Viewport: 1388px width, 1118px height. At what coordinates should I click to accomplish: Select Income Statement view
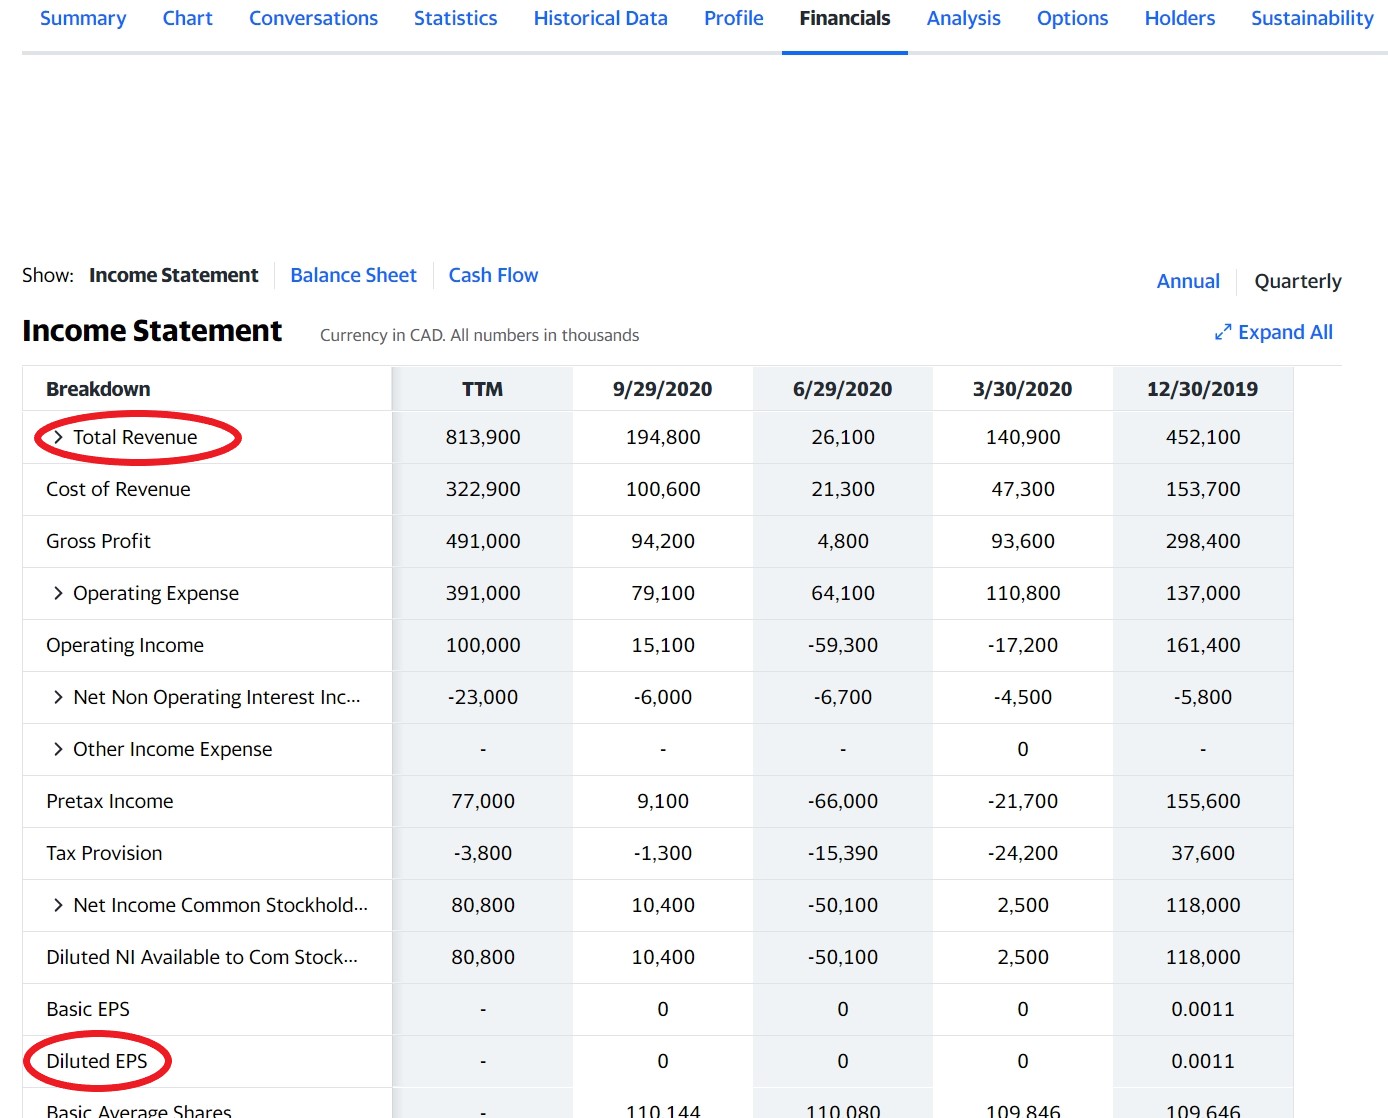173,275
